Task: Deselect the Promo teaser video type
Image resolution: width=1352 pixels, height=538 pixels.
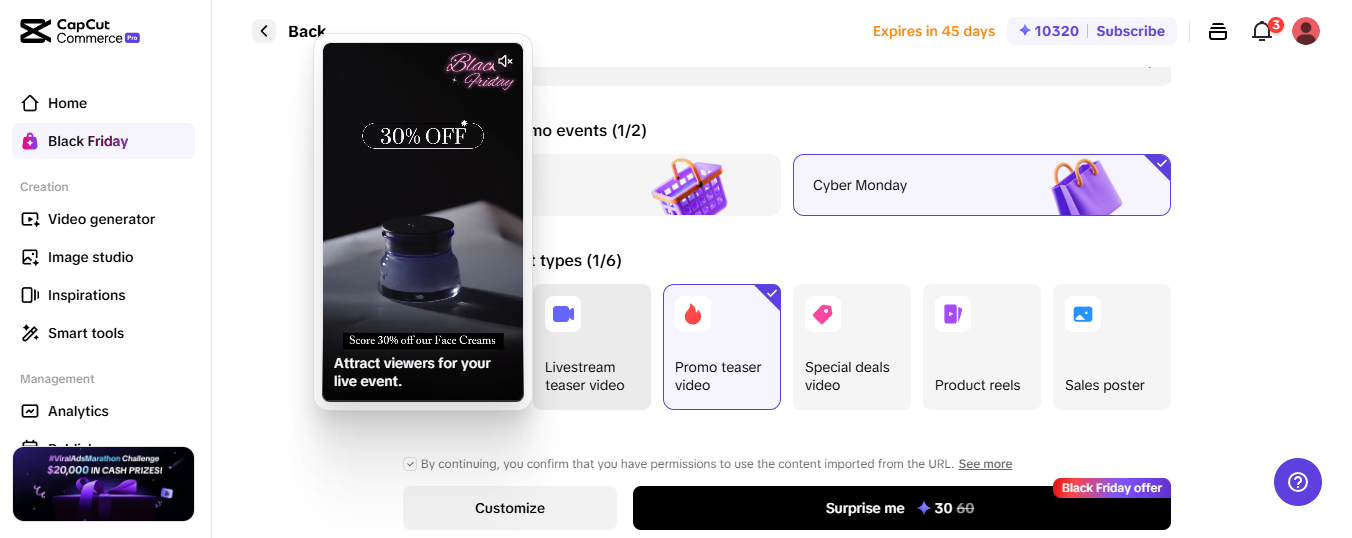Action: point(722,347)
